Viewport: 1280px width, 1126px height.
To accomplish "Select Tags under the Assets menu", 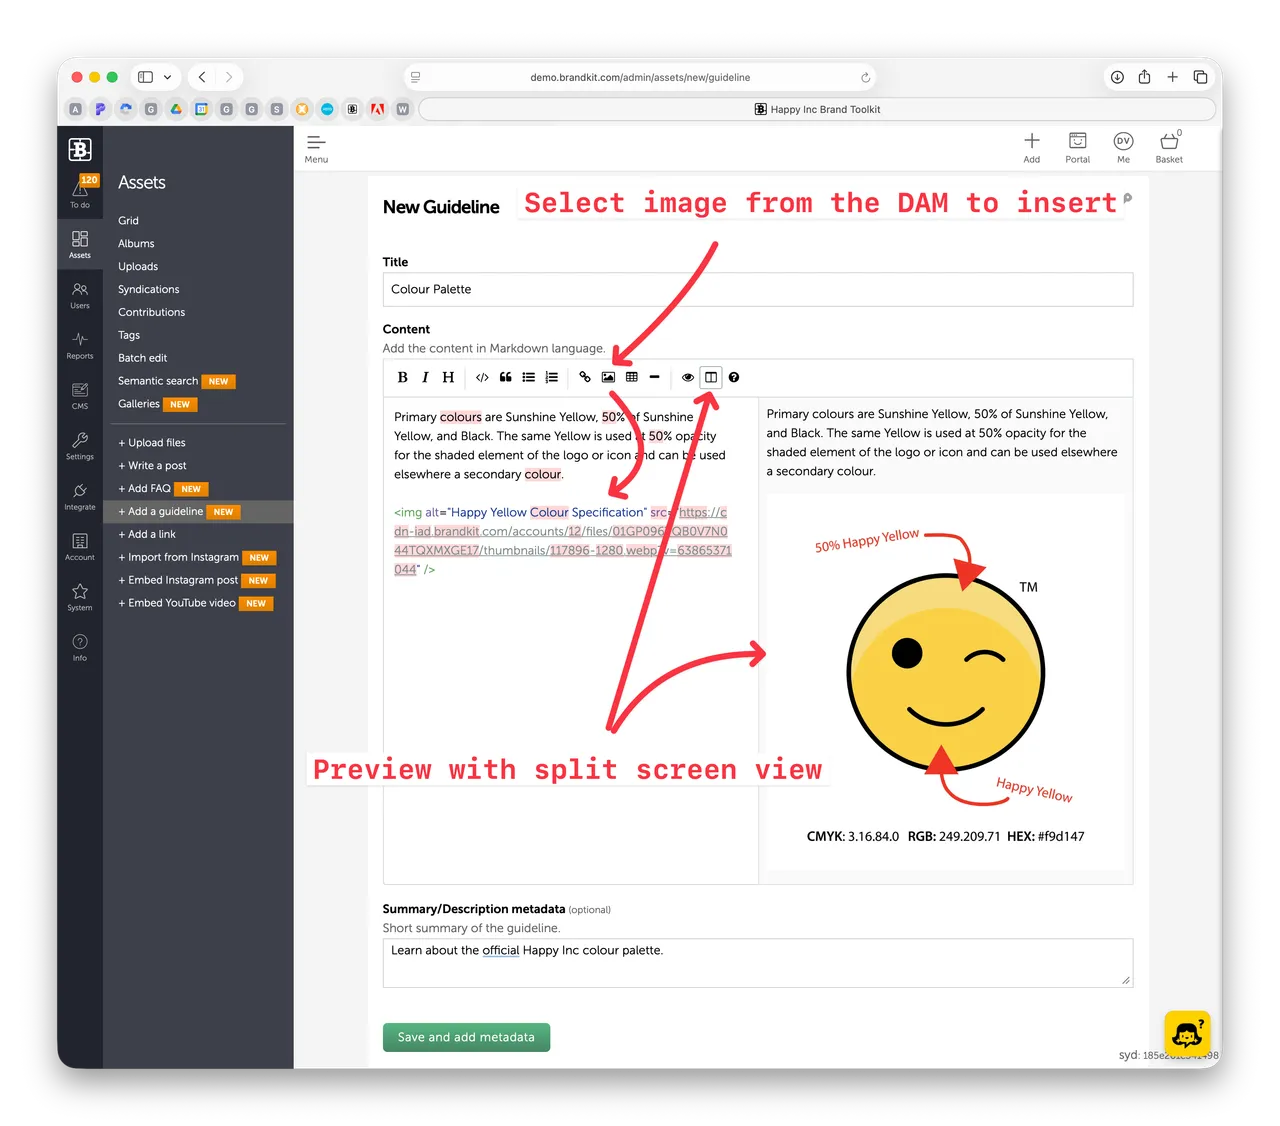I will click(128, 334).
